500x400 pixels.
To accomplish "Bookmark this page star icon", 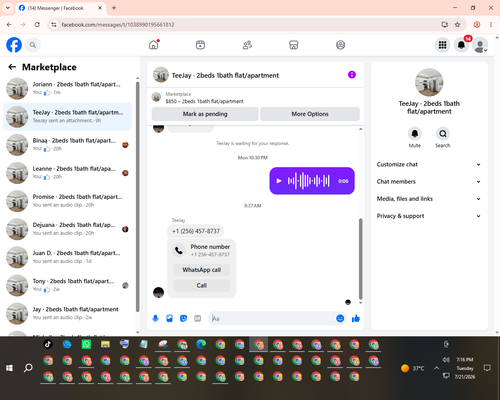I will tap(457, 25).
